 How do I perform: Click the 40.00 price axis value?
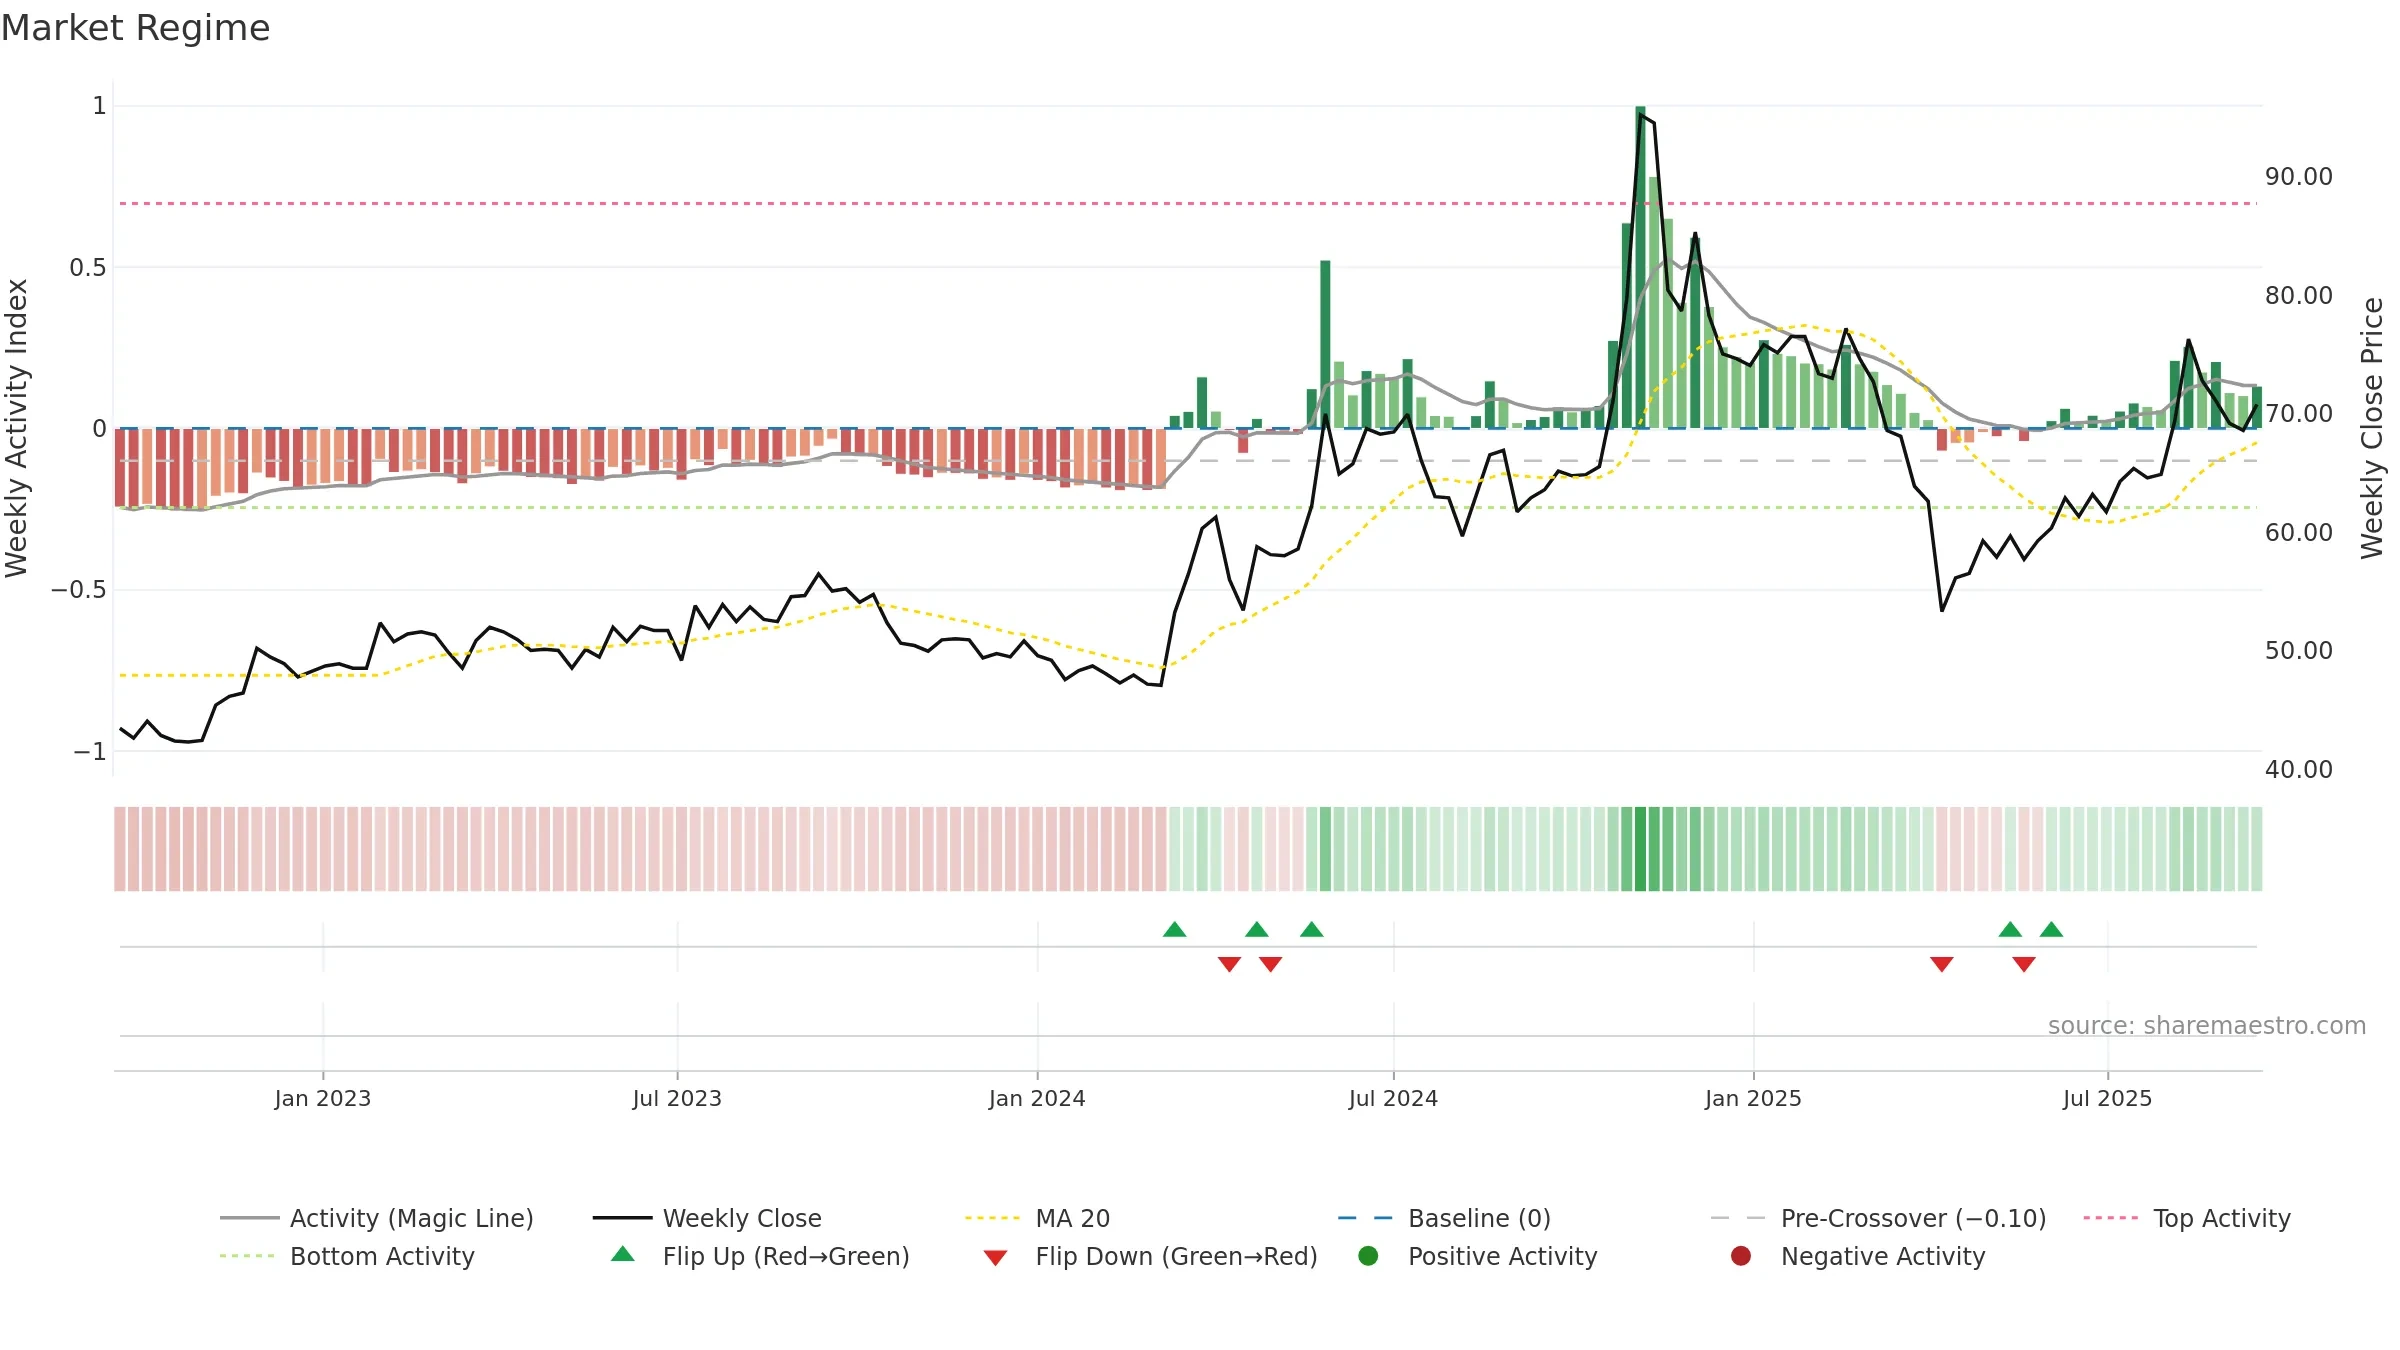[2299, 770]
